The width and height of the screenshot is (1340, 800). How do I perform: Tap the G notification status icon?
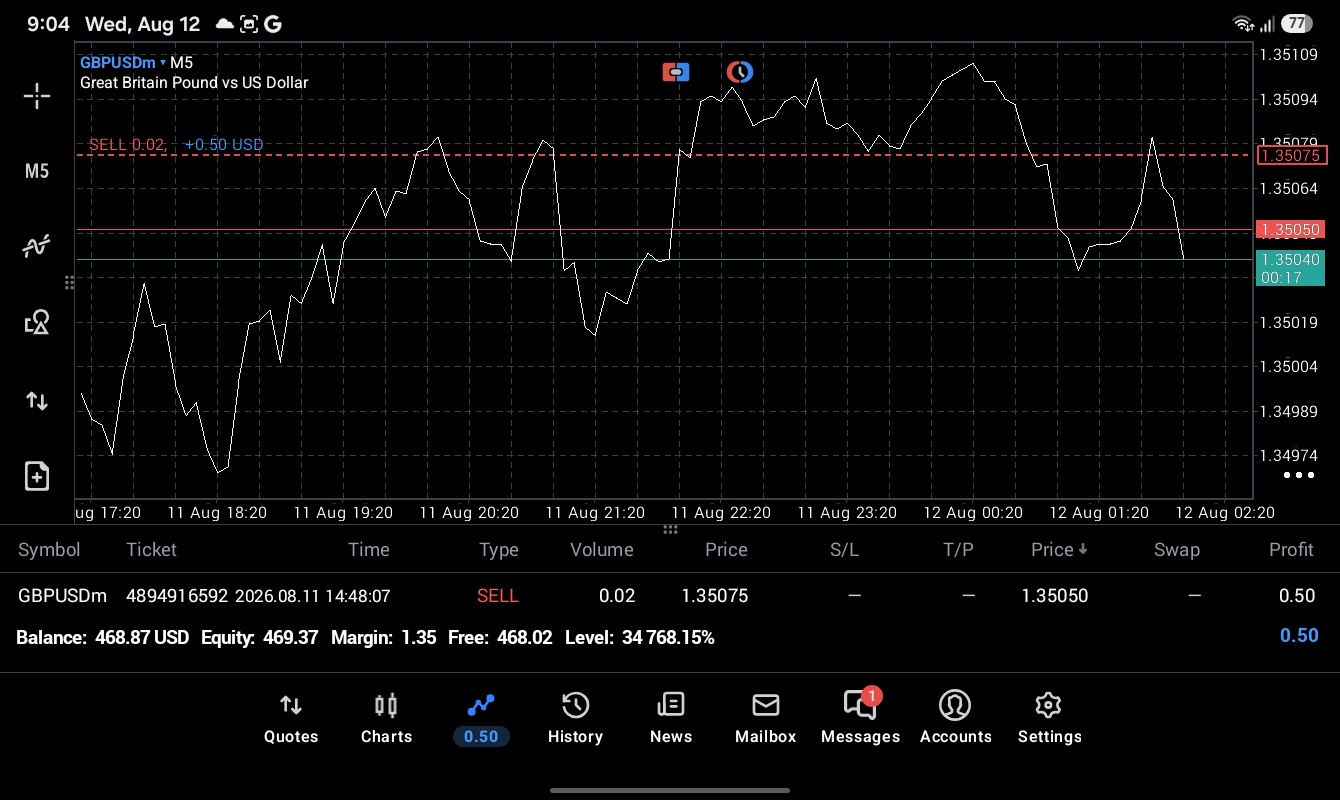tap(273, 24)
